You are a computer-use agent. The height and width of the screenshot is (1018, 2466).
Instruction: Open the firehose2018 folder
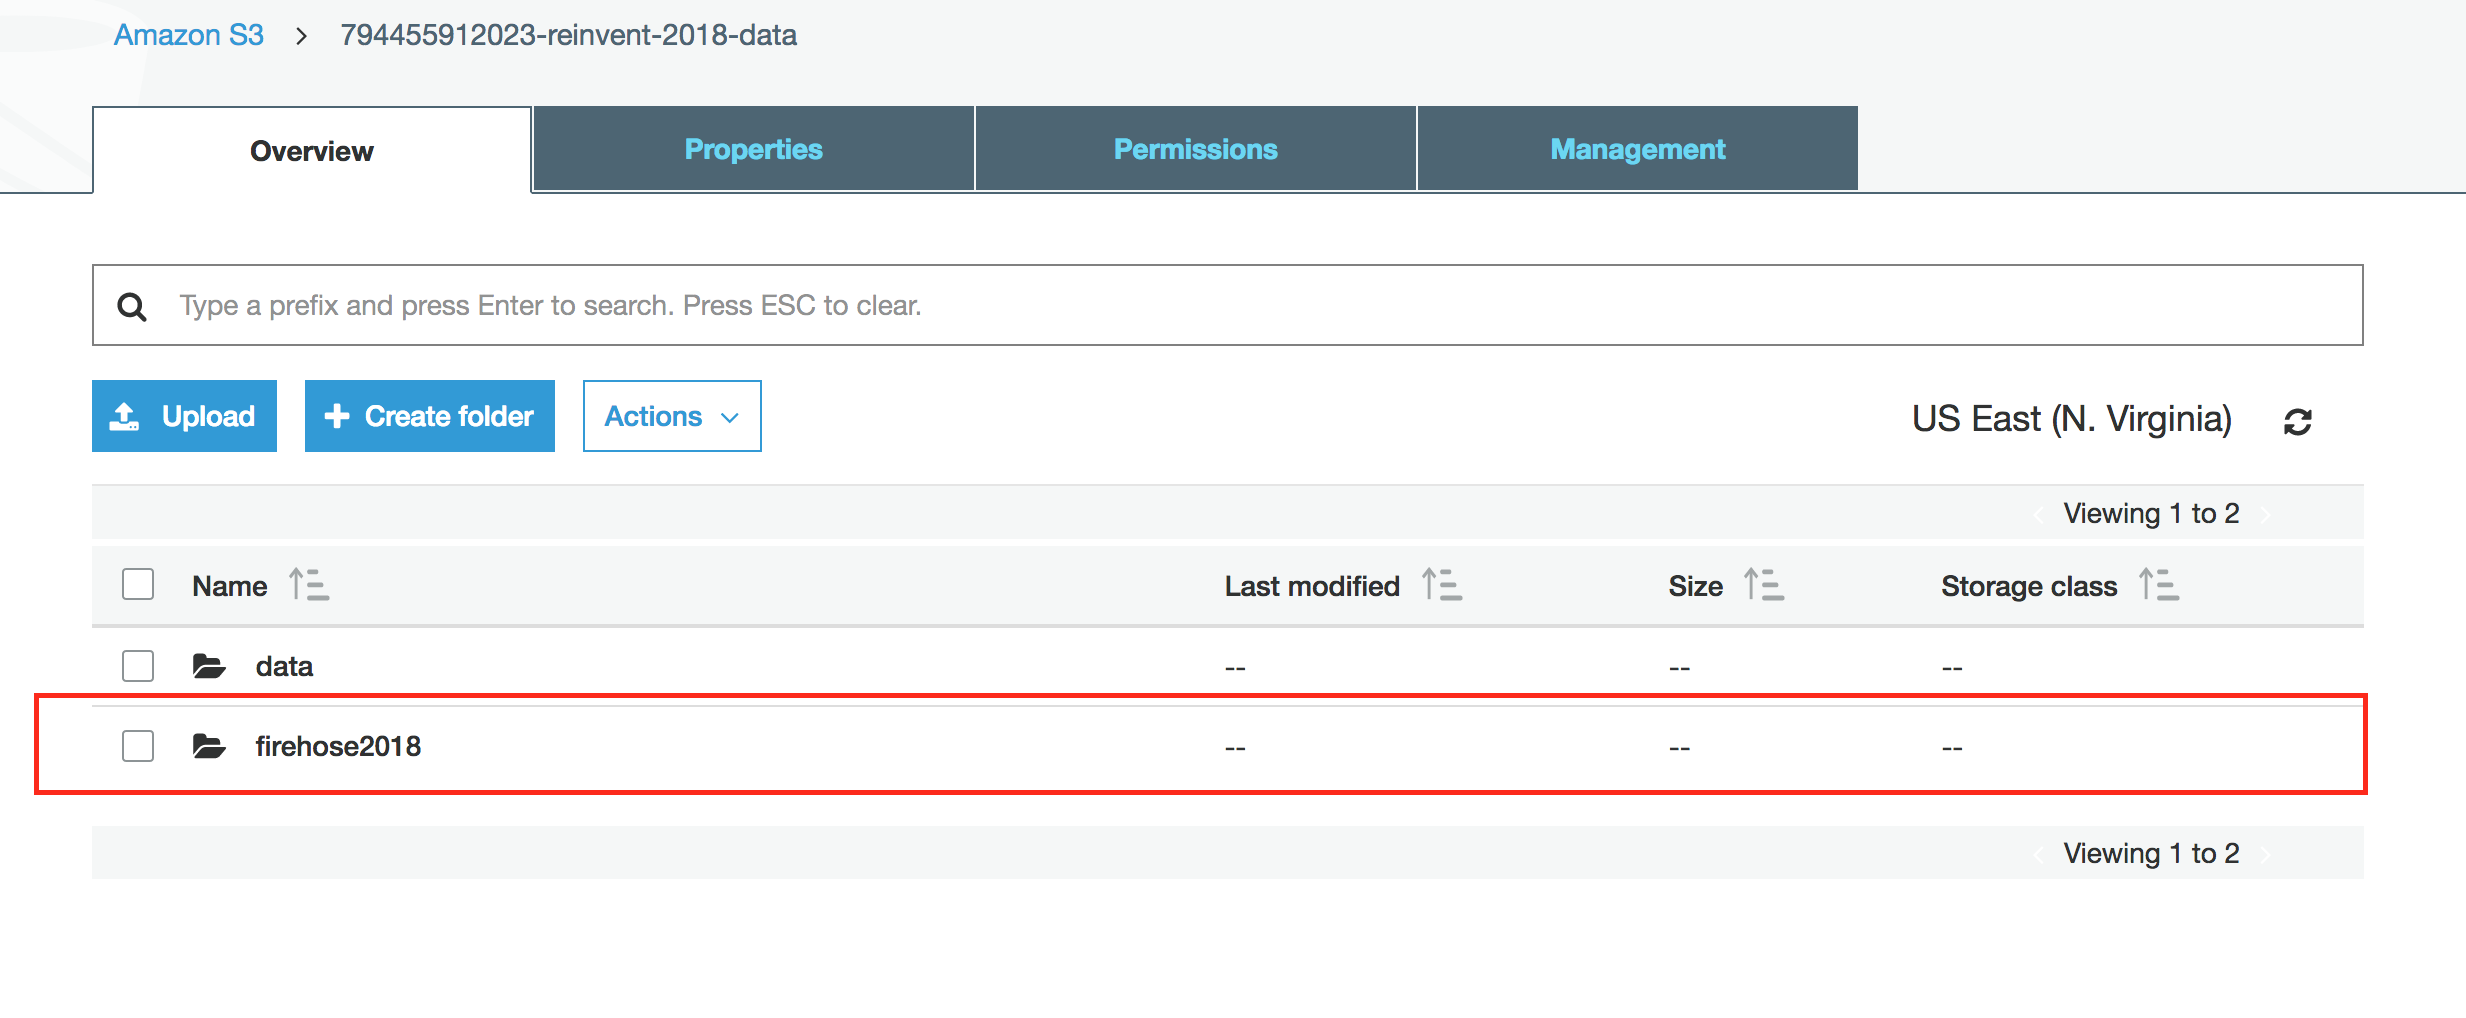[338, 746]
